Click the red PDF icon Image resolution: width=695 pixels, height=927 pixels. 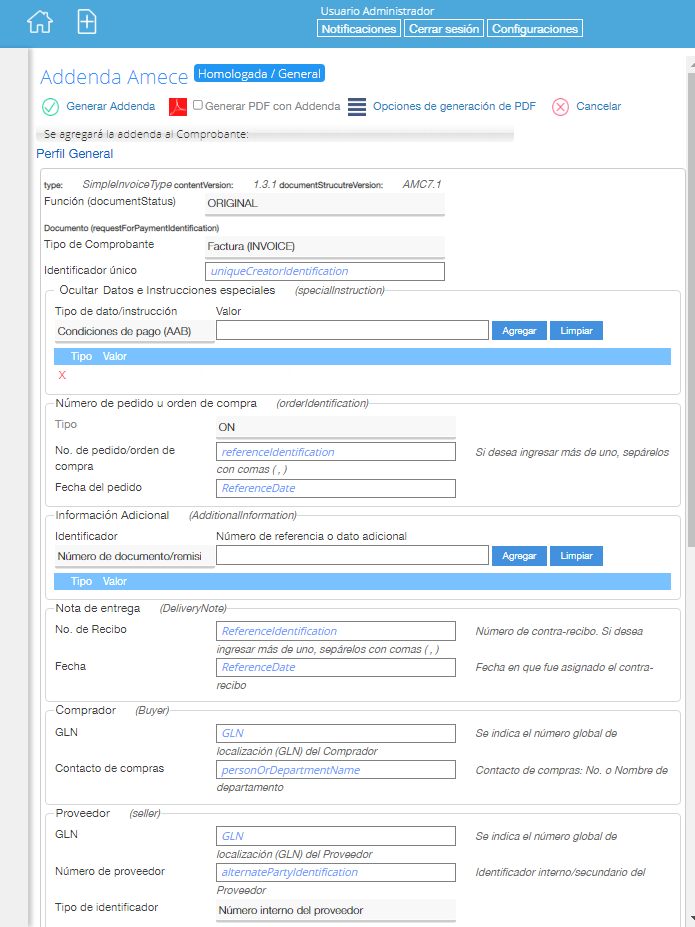coord(177,107)
